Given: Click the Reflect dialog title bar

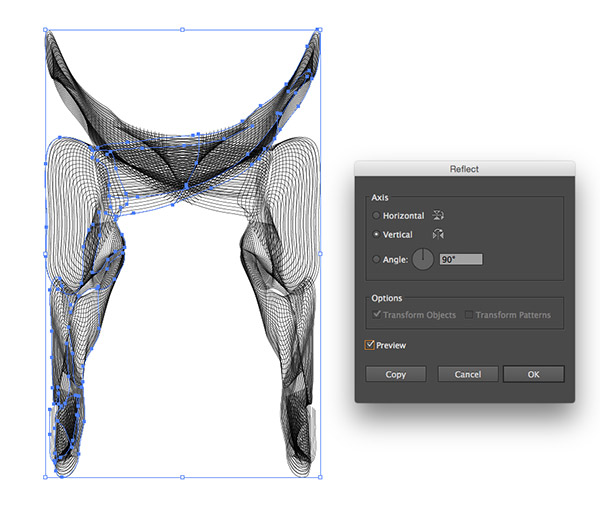Looking at the screenshot, I should tap(464, 169).
